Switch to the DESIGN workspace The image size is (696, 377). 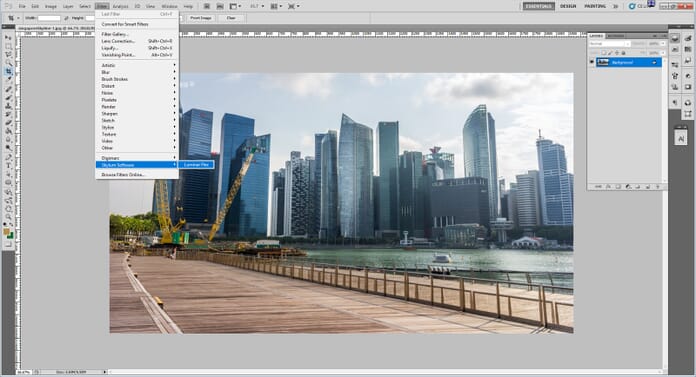pyautogui.click(x=568, y=6)
